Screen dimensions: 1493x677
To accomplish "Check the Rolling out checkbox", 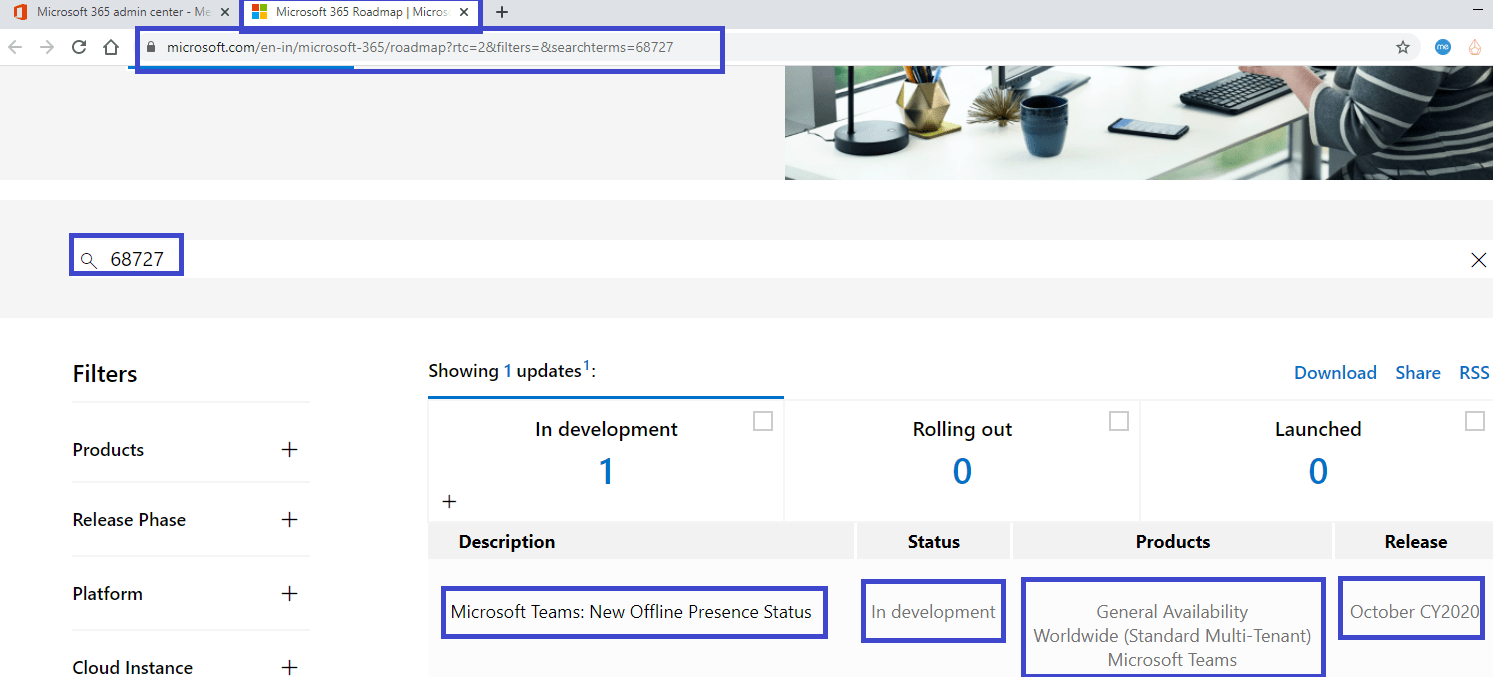I will point(1119,421).
